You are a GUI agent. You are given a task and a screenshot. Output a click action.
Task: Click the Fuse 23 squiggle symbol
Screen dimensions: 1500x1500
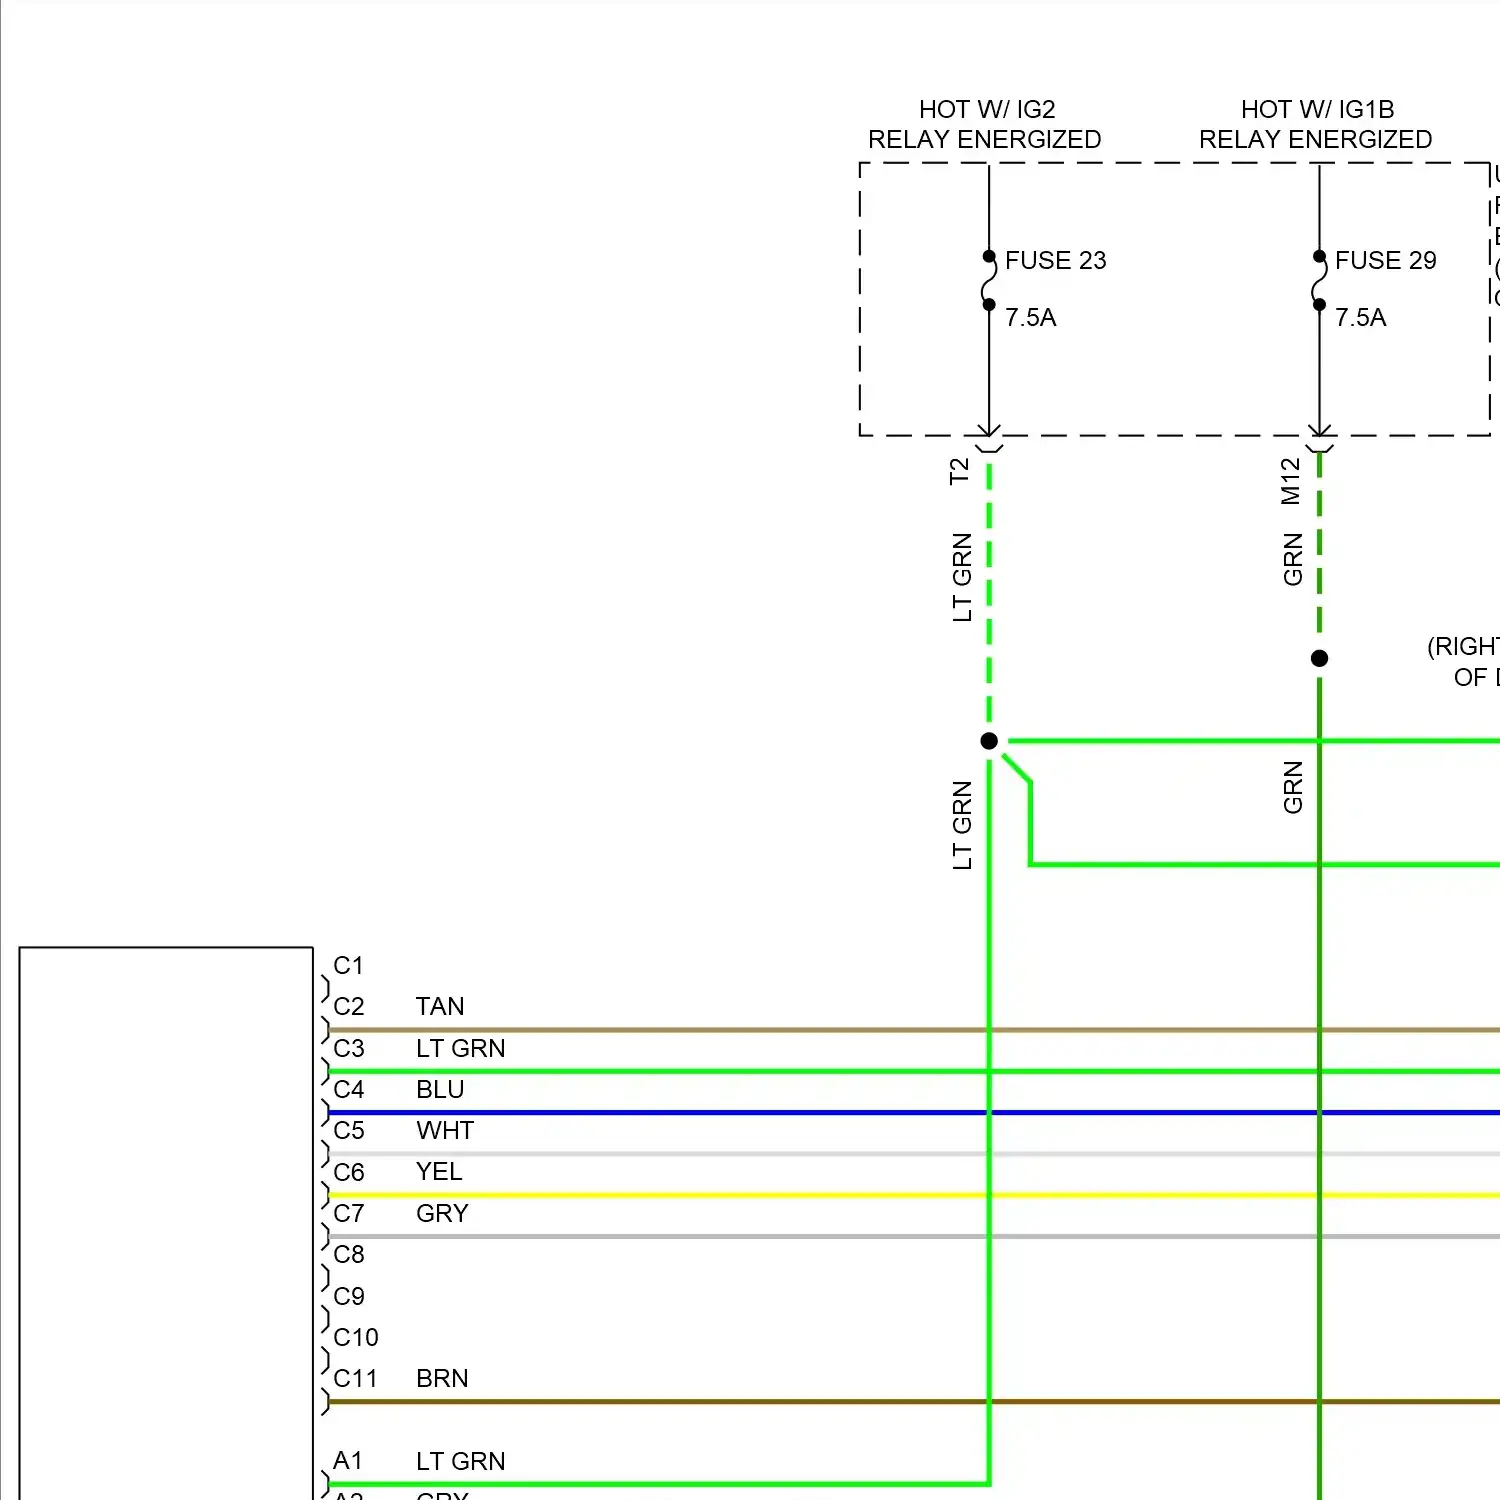click(989, 281)
